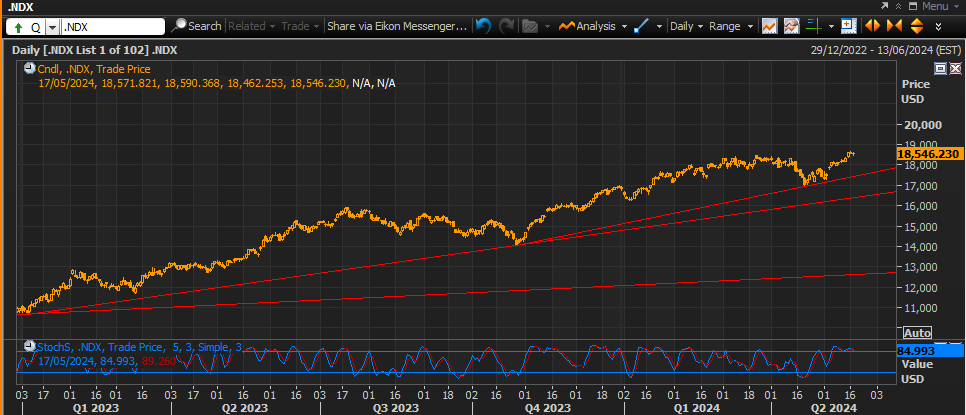Click the expand horizontally orange arrows icon
Viewport: 966px width, 415px height.
click(x=872, y=26)
